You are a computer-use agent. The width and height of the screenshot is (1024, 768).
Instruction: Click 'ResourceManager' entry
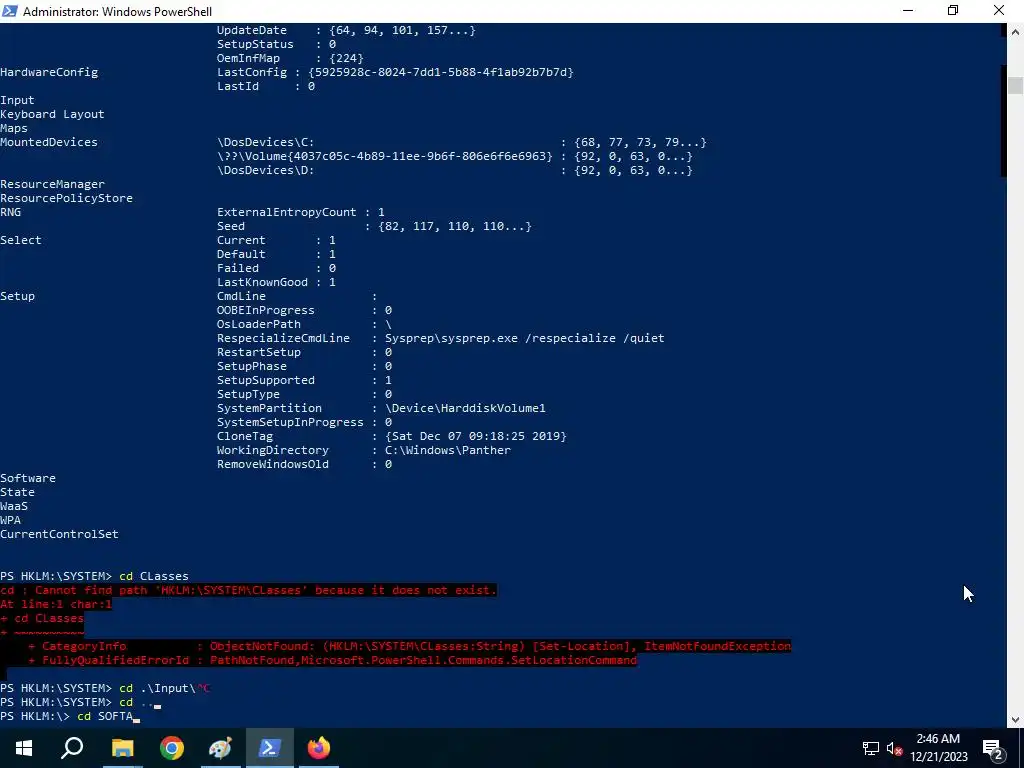click(52, 184)
